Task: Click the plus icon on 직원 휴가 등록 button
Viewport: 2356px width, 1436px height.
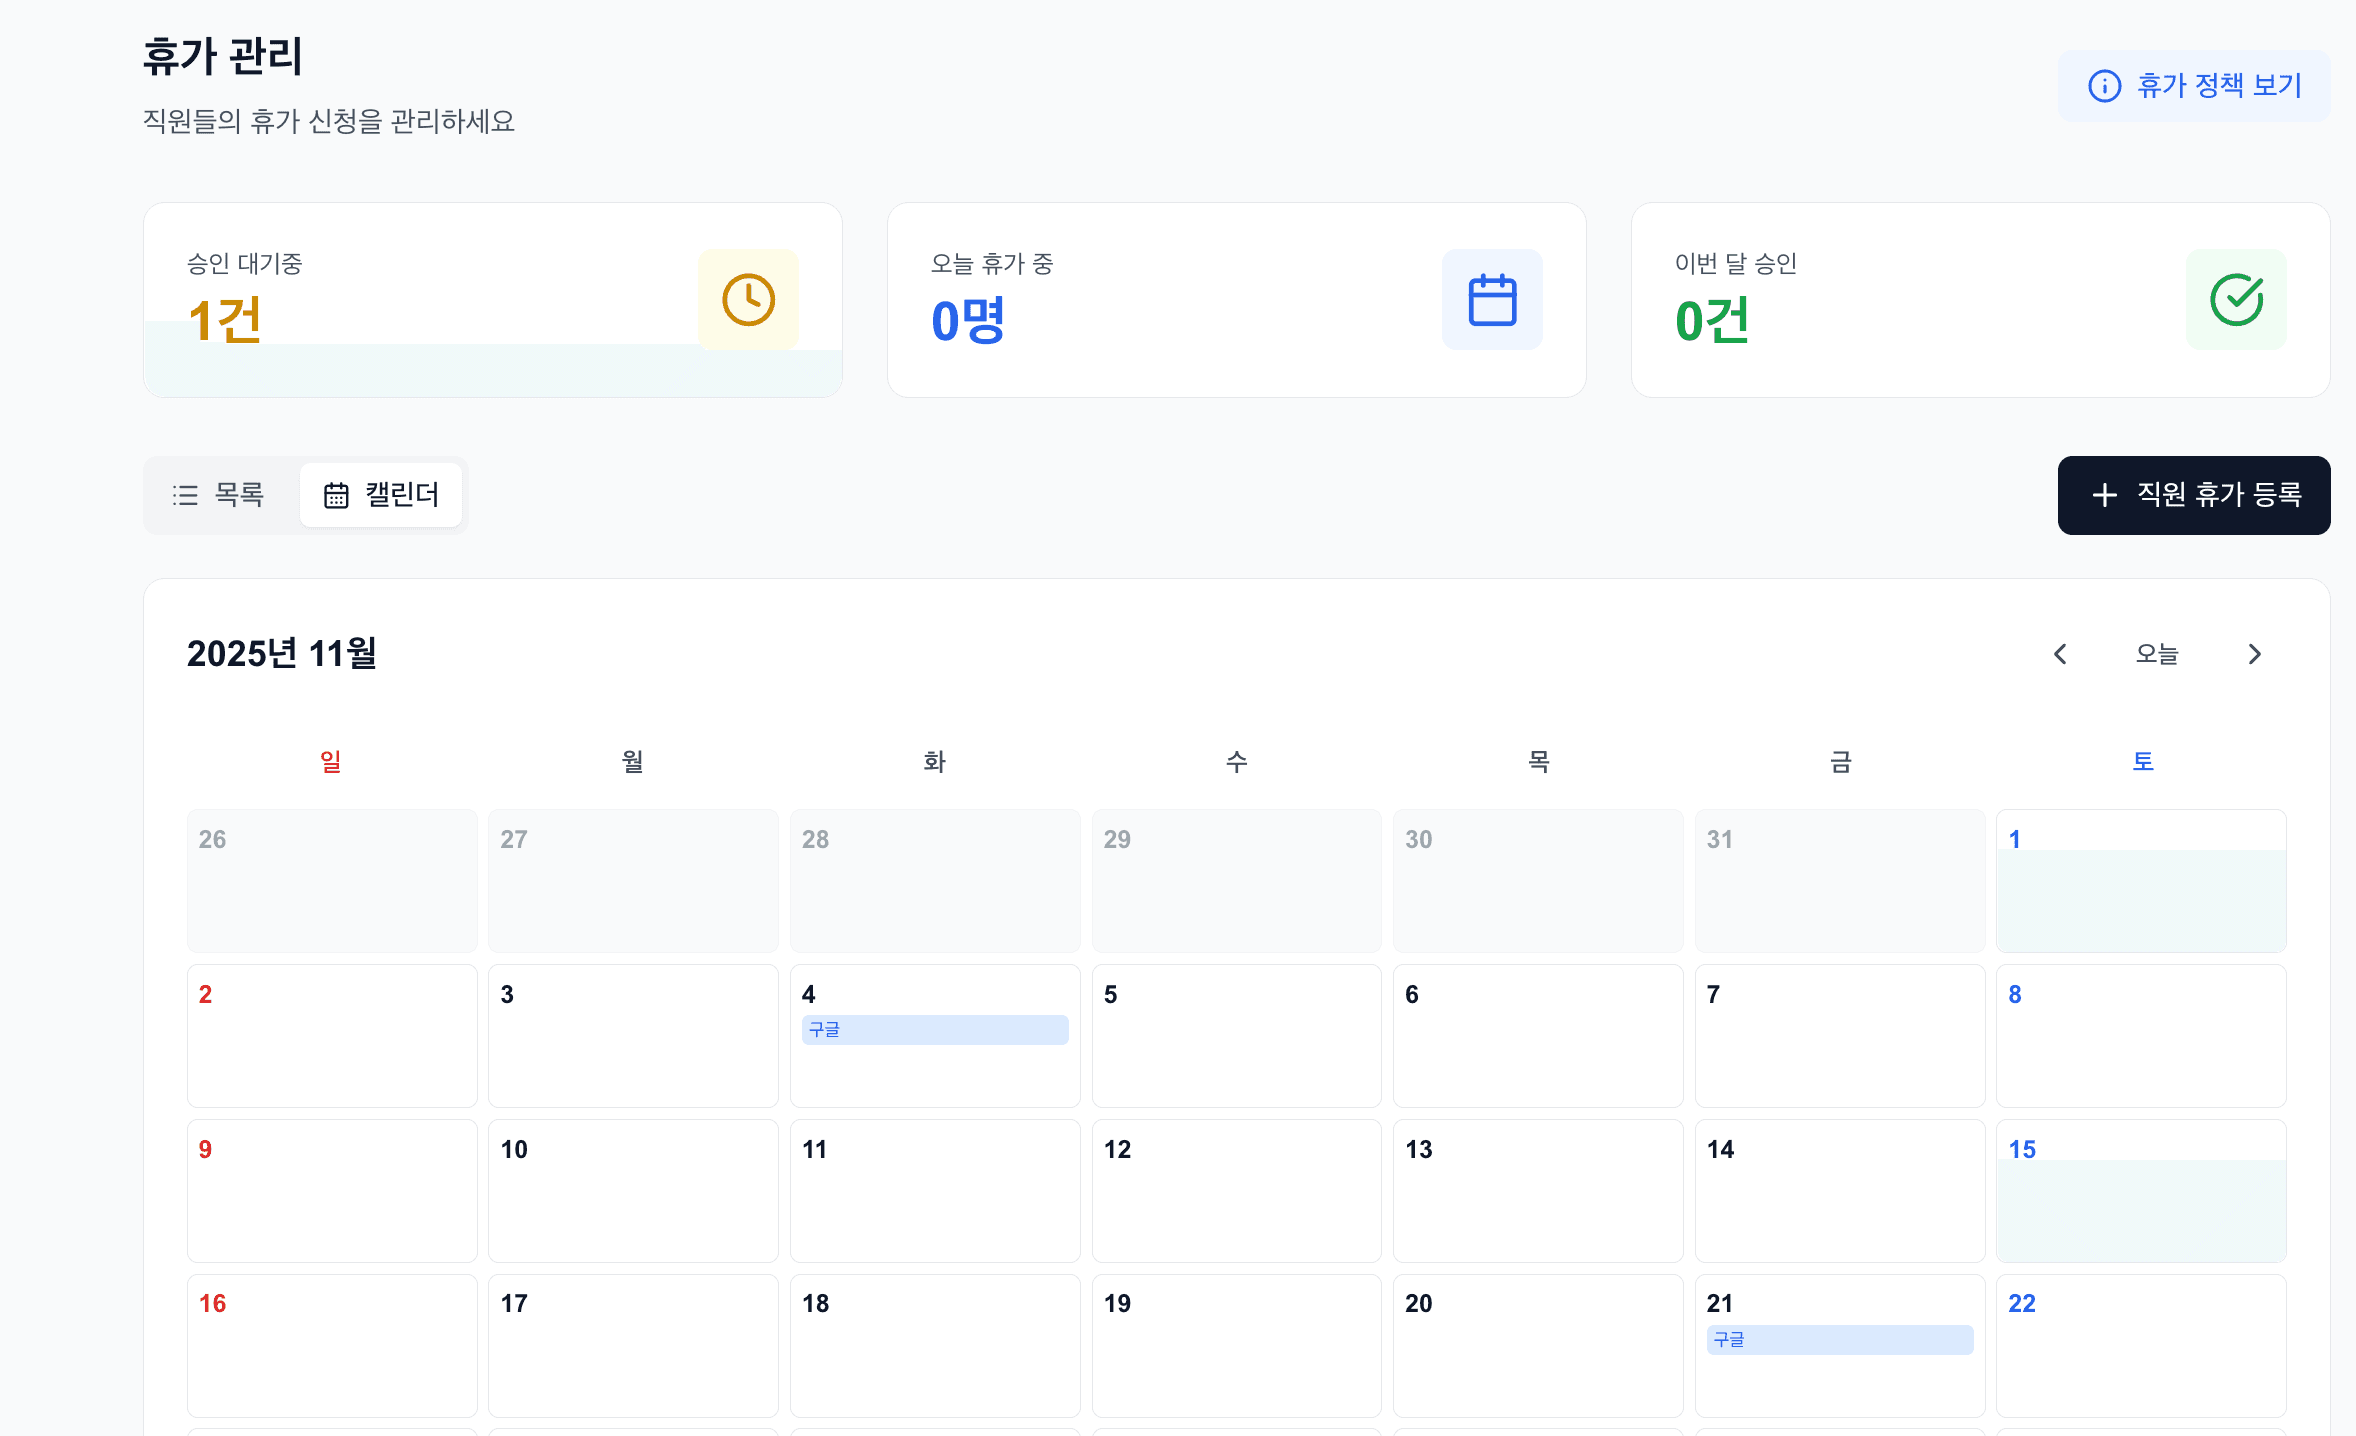Action: [2105, 495]
